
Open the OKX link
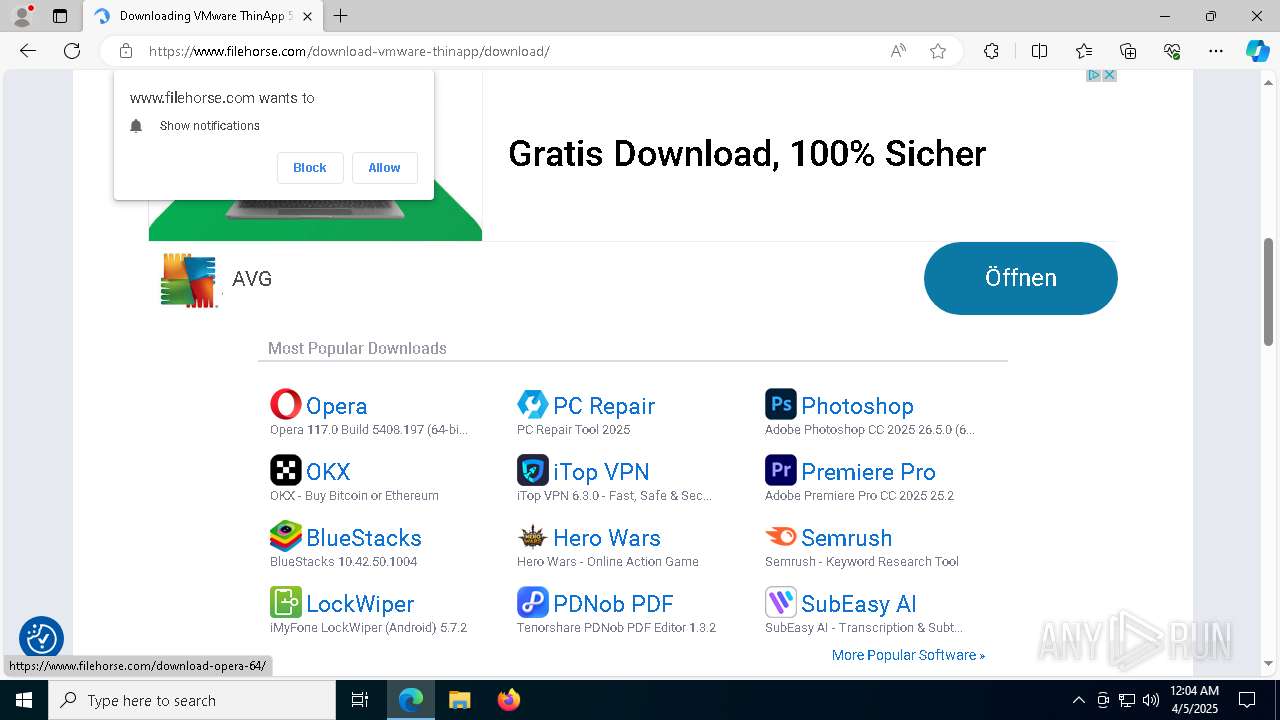(x=328, y=472)
